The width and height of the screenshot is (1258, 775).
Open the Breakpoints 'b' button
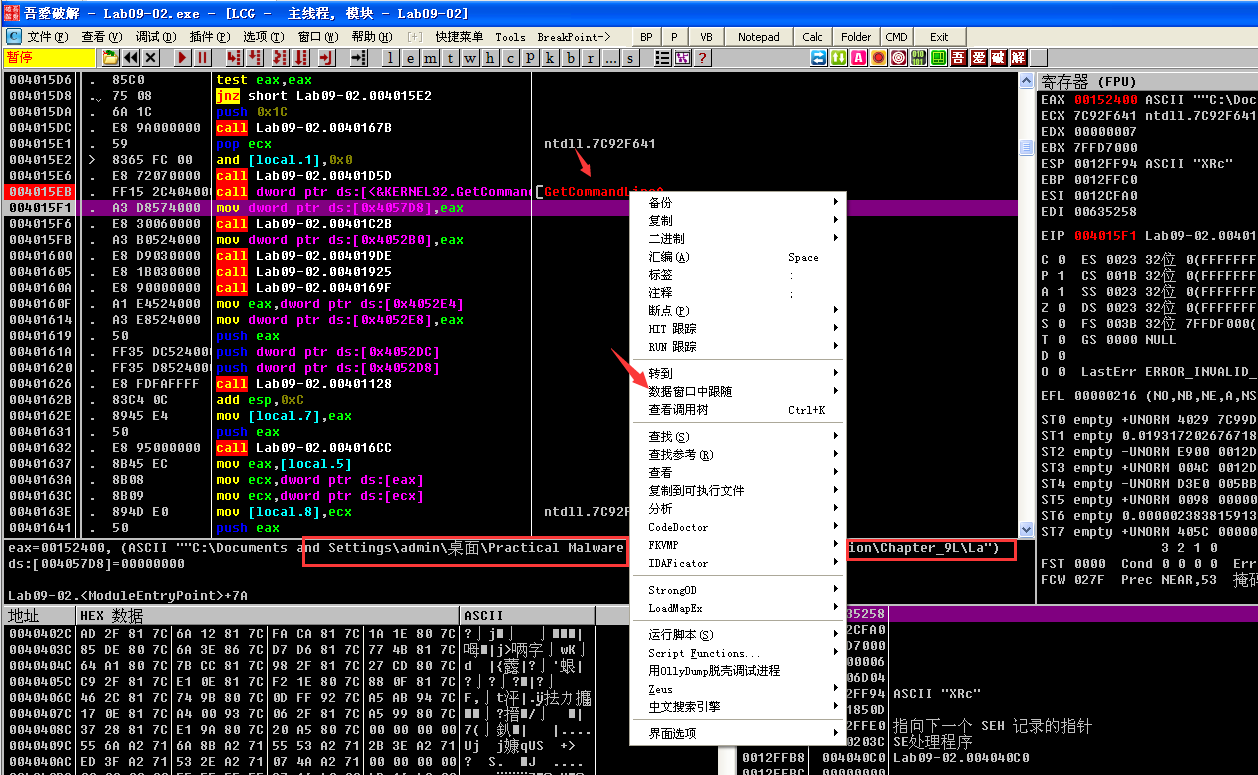[x=570, y=58]
